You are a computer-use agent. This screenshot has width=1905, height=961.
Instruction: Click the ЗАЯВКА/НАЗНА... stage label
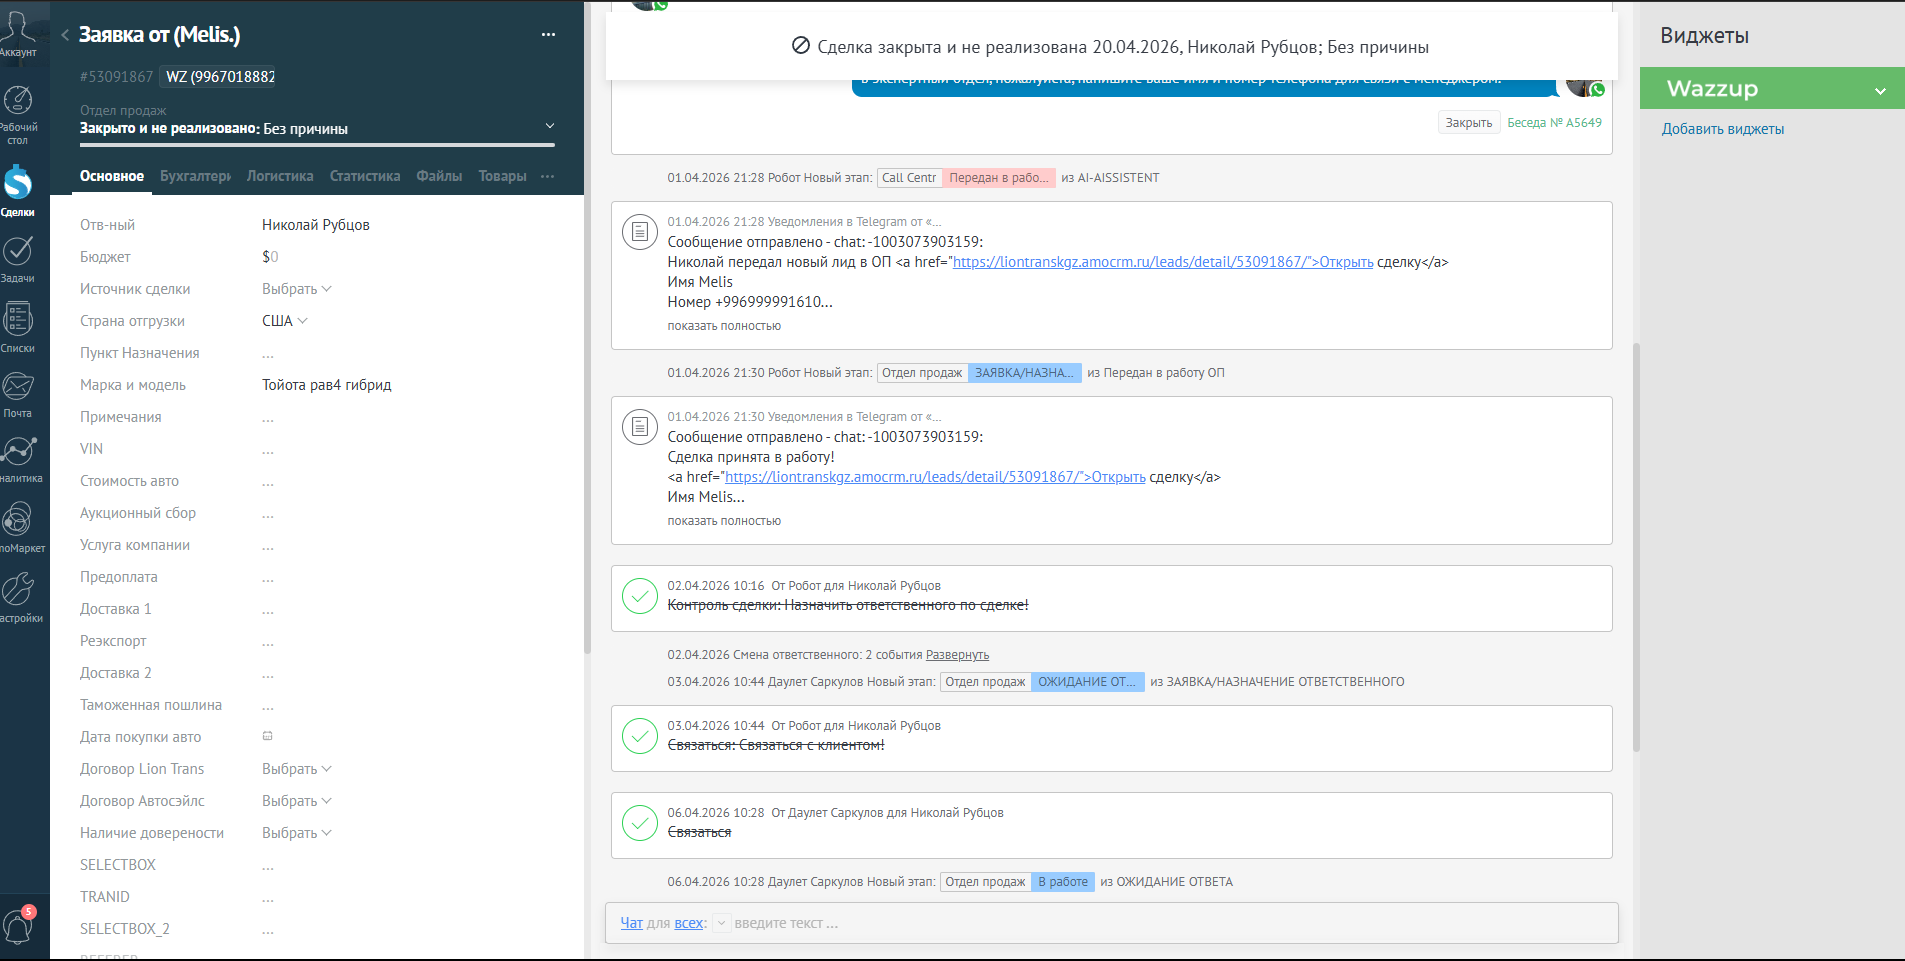[1024, 373]
